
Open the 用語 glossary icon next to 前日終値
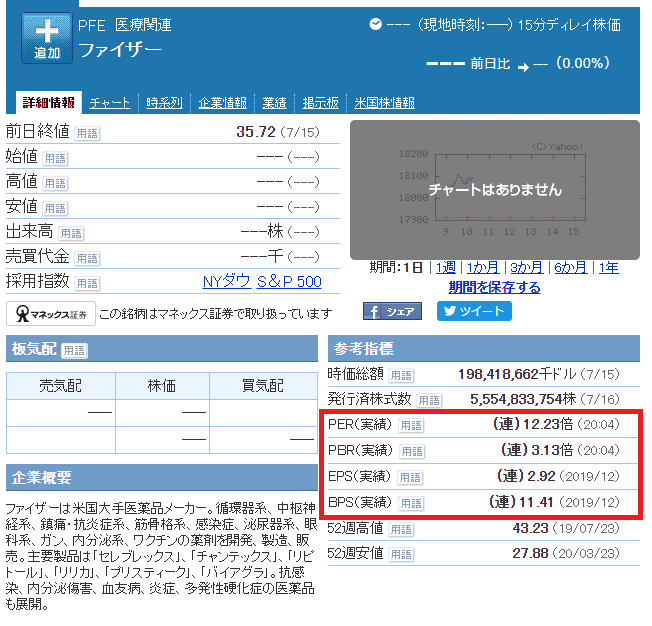point(87,134)
